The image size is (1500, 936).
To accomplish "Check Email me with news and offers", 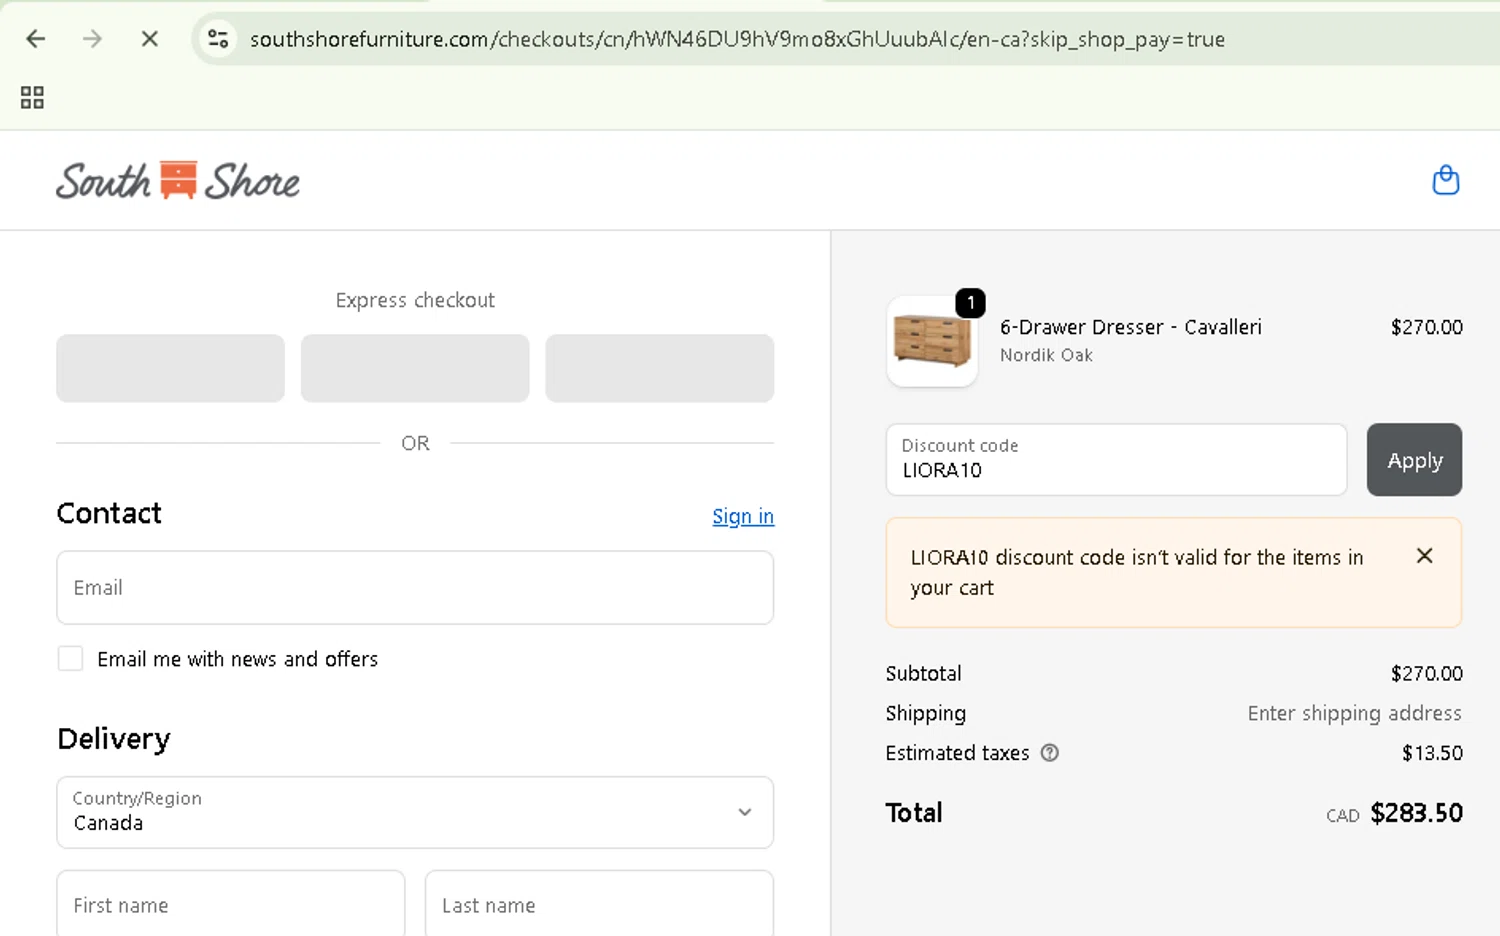I will tap(70, 658).
